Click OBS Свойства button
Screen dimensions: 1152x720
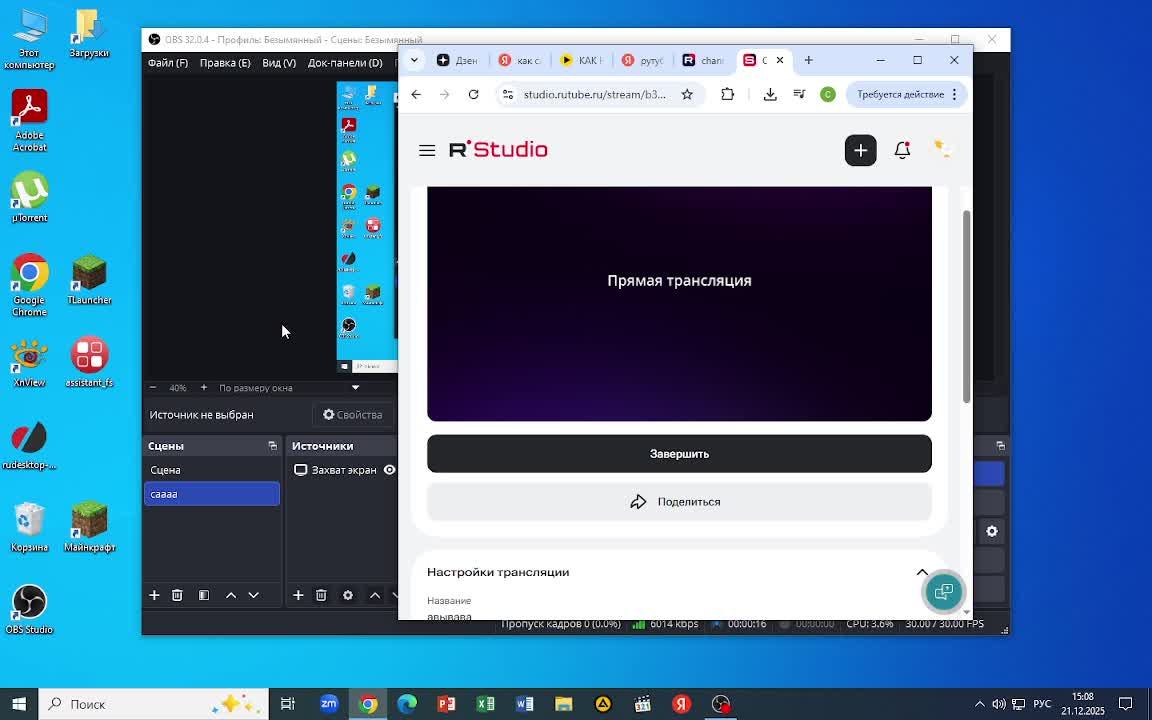[353, 415]
